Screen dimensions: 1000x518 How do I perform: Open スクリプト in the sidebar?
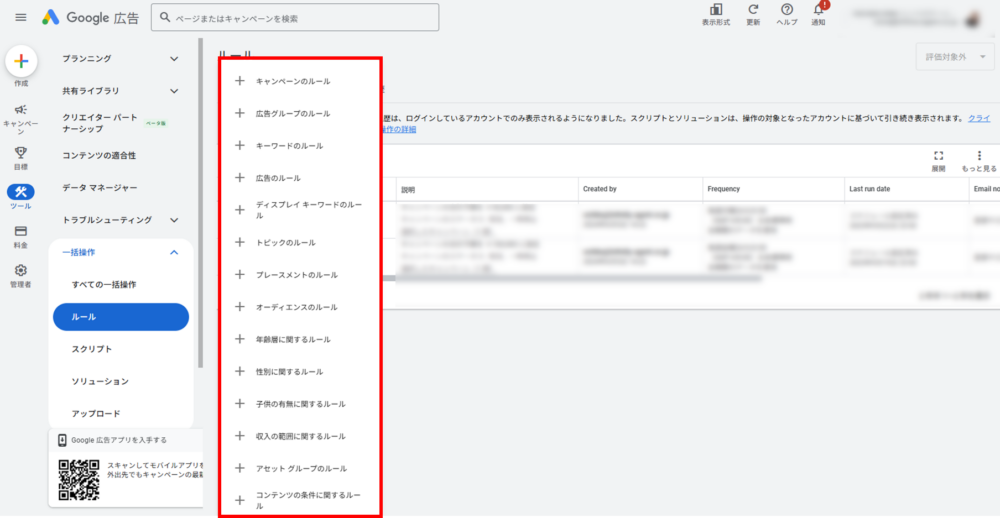[92, 349]
